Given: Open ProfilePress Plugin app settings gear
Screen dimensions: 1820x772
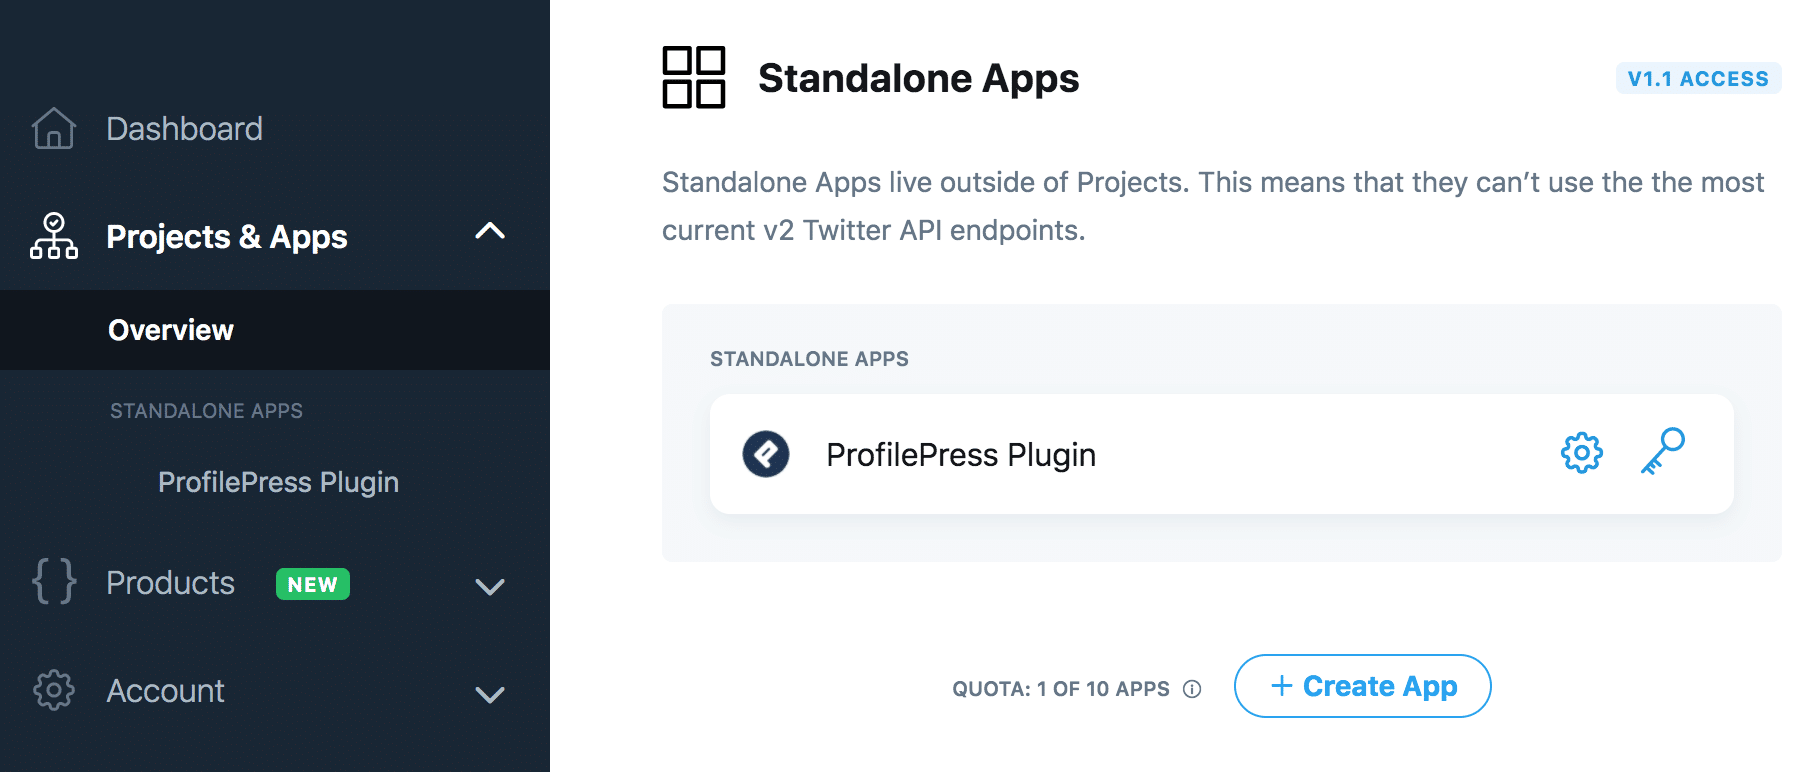Looking at the screenshot, I should [x=1581, y=453].
